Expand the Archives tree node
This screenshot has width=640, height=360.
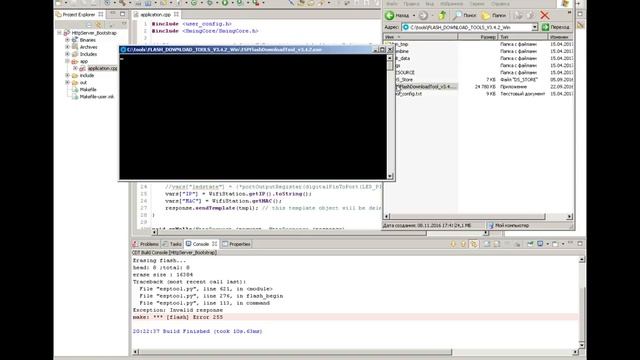point(67,47)
